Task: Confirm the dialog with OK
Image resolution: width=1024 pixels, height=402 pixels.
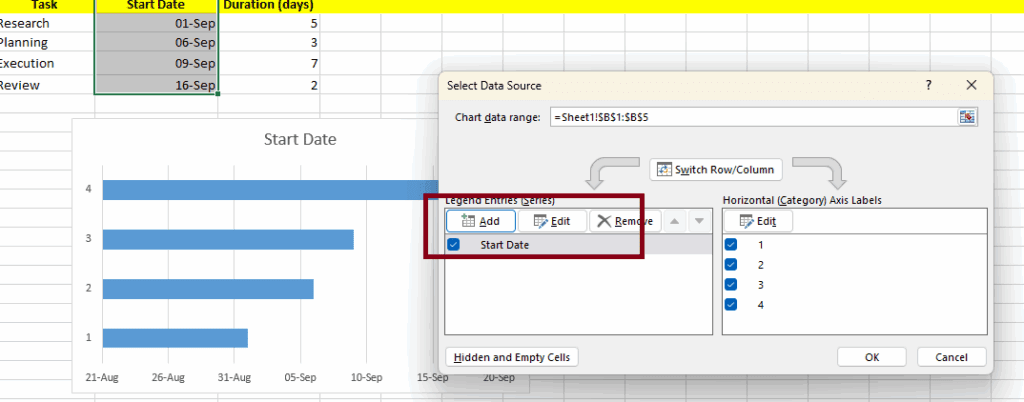Action: point(872,357)
